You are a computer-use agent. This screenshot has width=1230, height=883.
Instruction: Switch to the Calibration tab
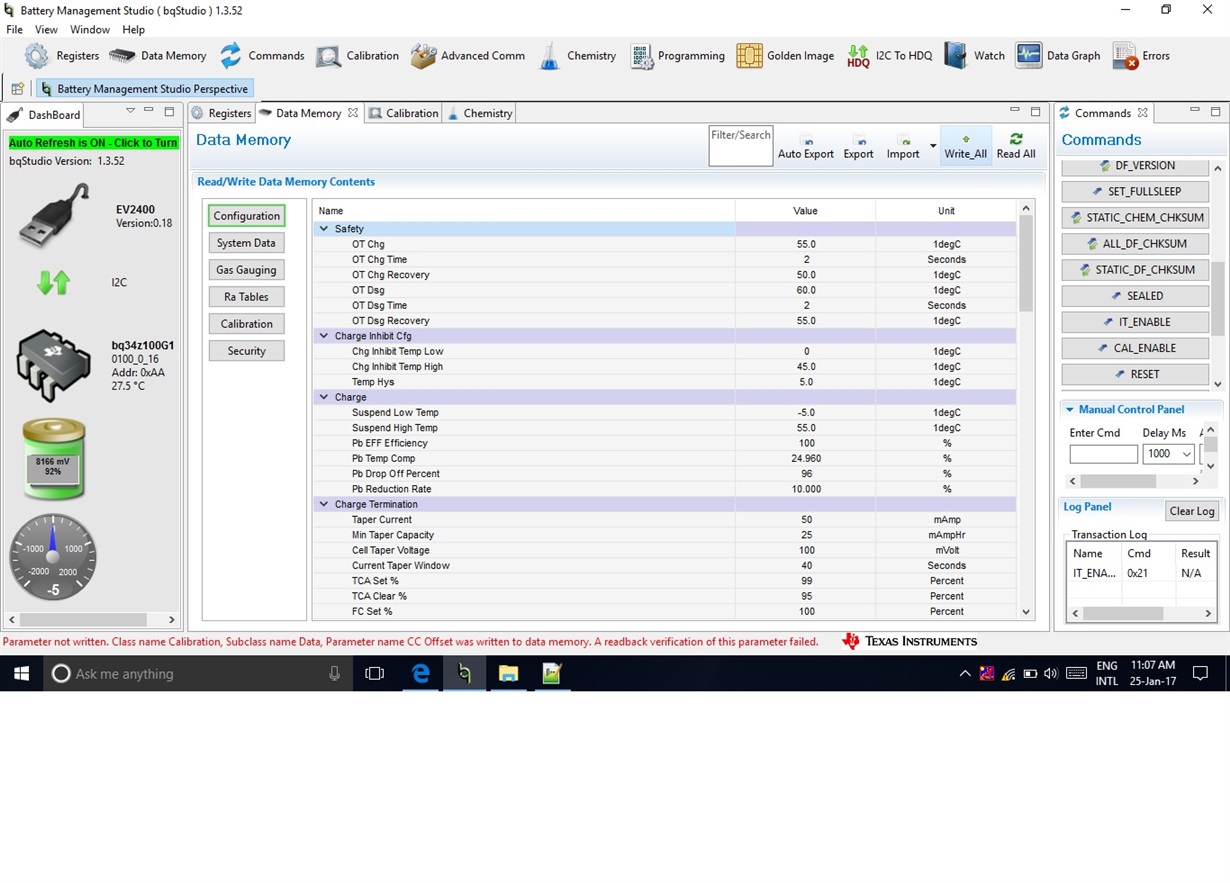404,113
